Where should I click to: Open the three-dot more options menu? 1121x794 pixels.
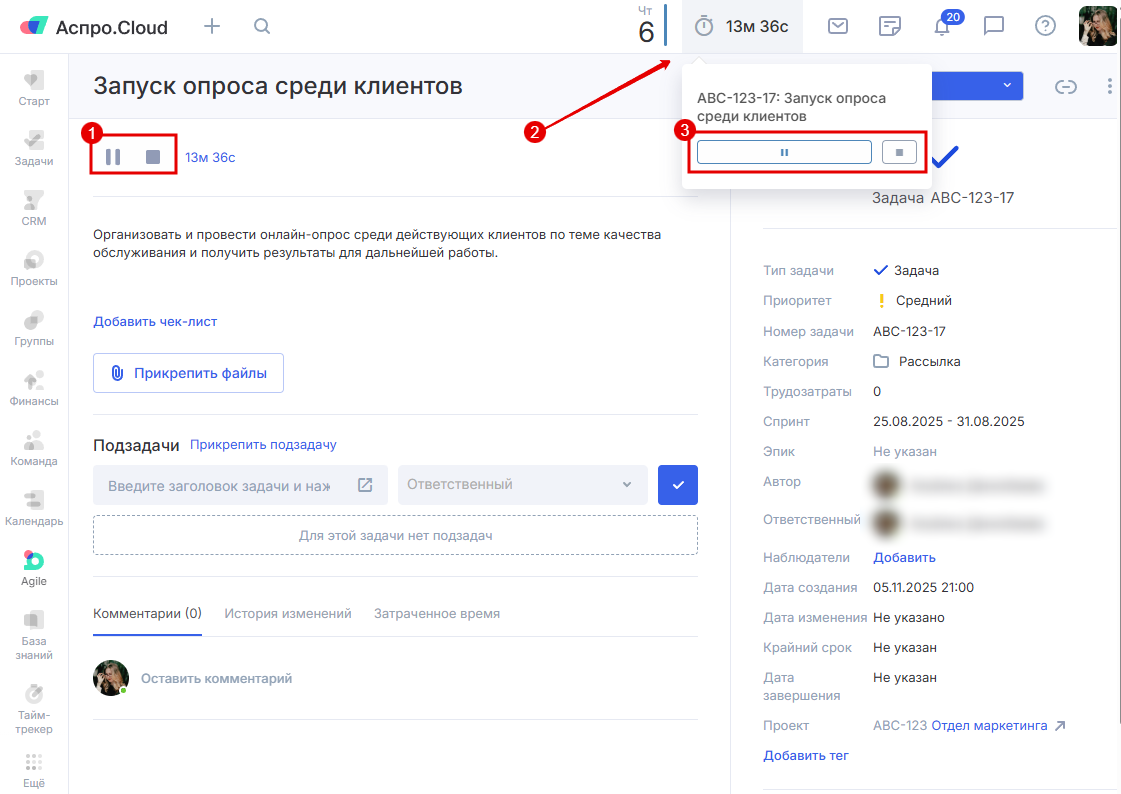point(1110,87)
